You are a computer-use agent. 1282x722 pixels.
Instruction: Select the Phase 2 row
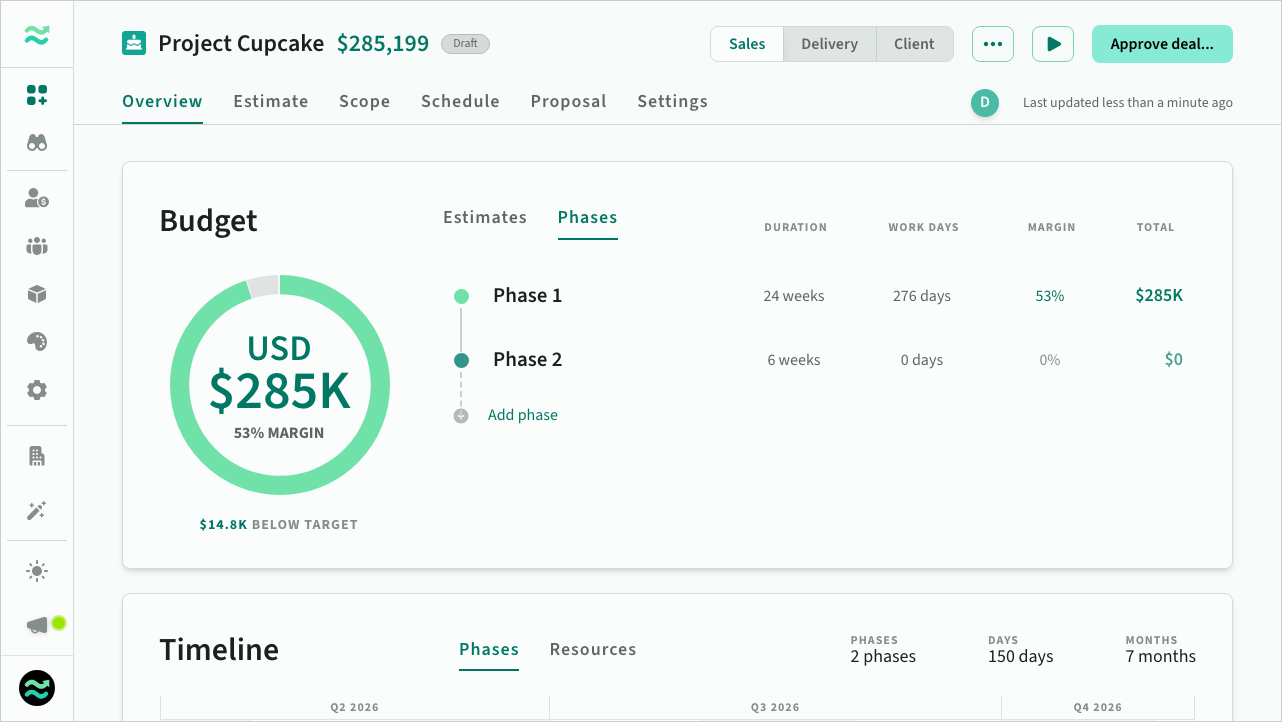coord(527,360)
